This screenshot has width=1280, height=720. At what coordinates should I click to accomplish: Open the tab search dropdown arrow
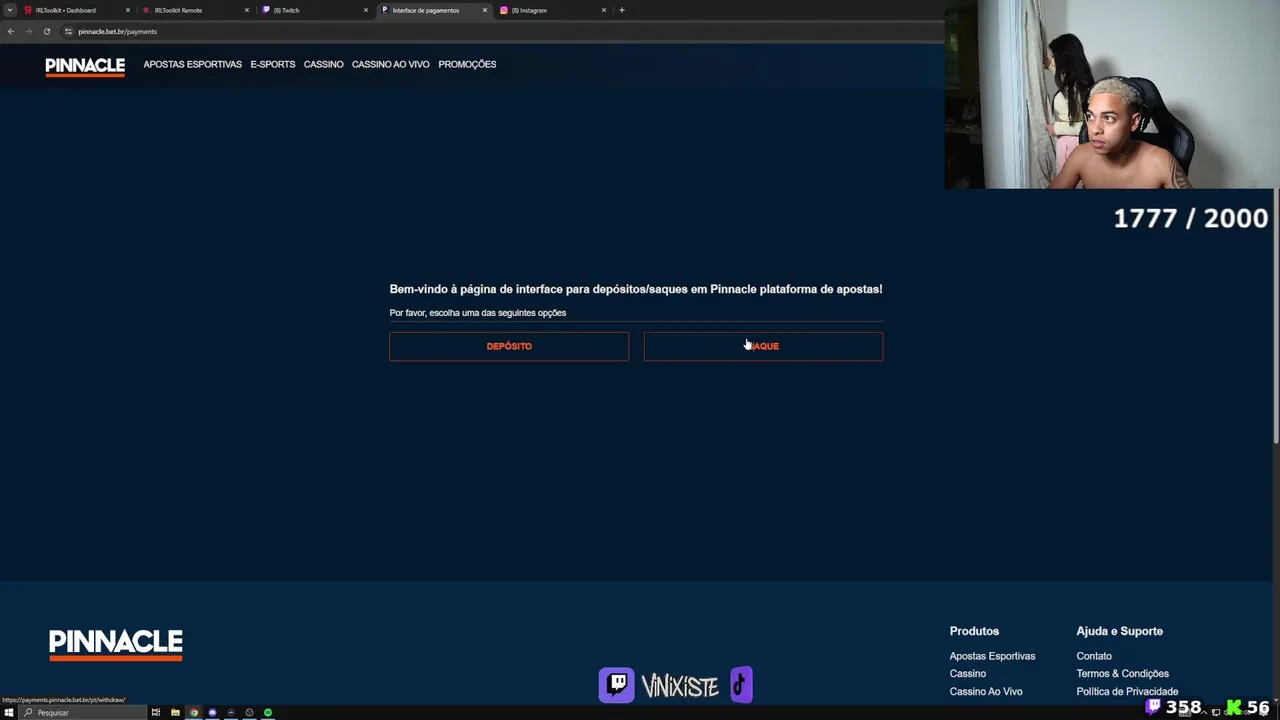point(10,10)
